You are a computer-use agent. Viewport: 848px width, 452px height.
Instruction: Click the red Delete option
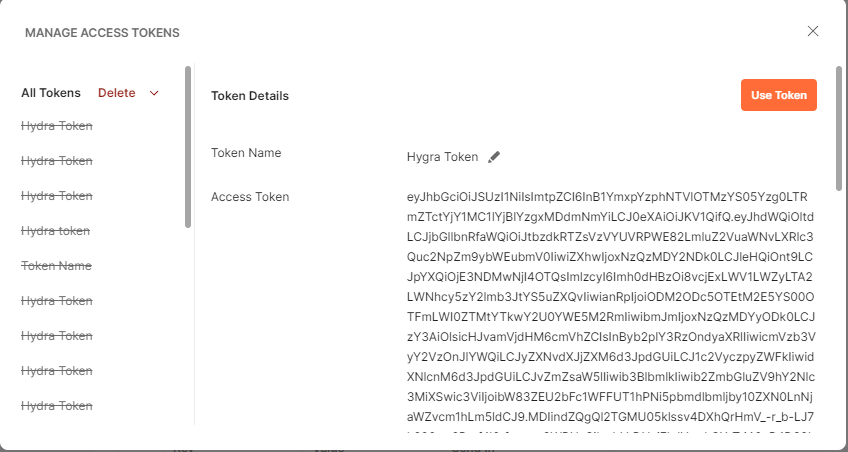(x=117, y=93)
